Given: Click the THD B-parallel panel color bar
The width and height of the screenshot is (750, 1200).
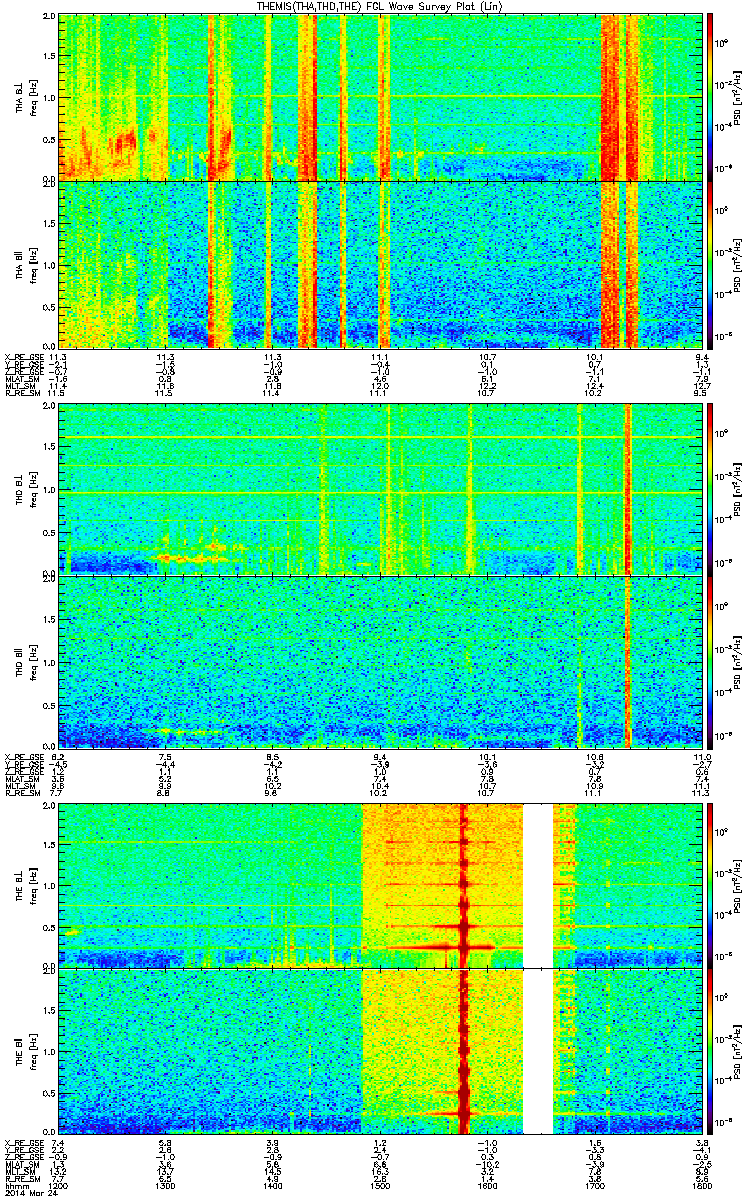Looking at the screenshot, I should tap(711, 660).
